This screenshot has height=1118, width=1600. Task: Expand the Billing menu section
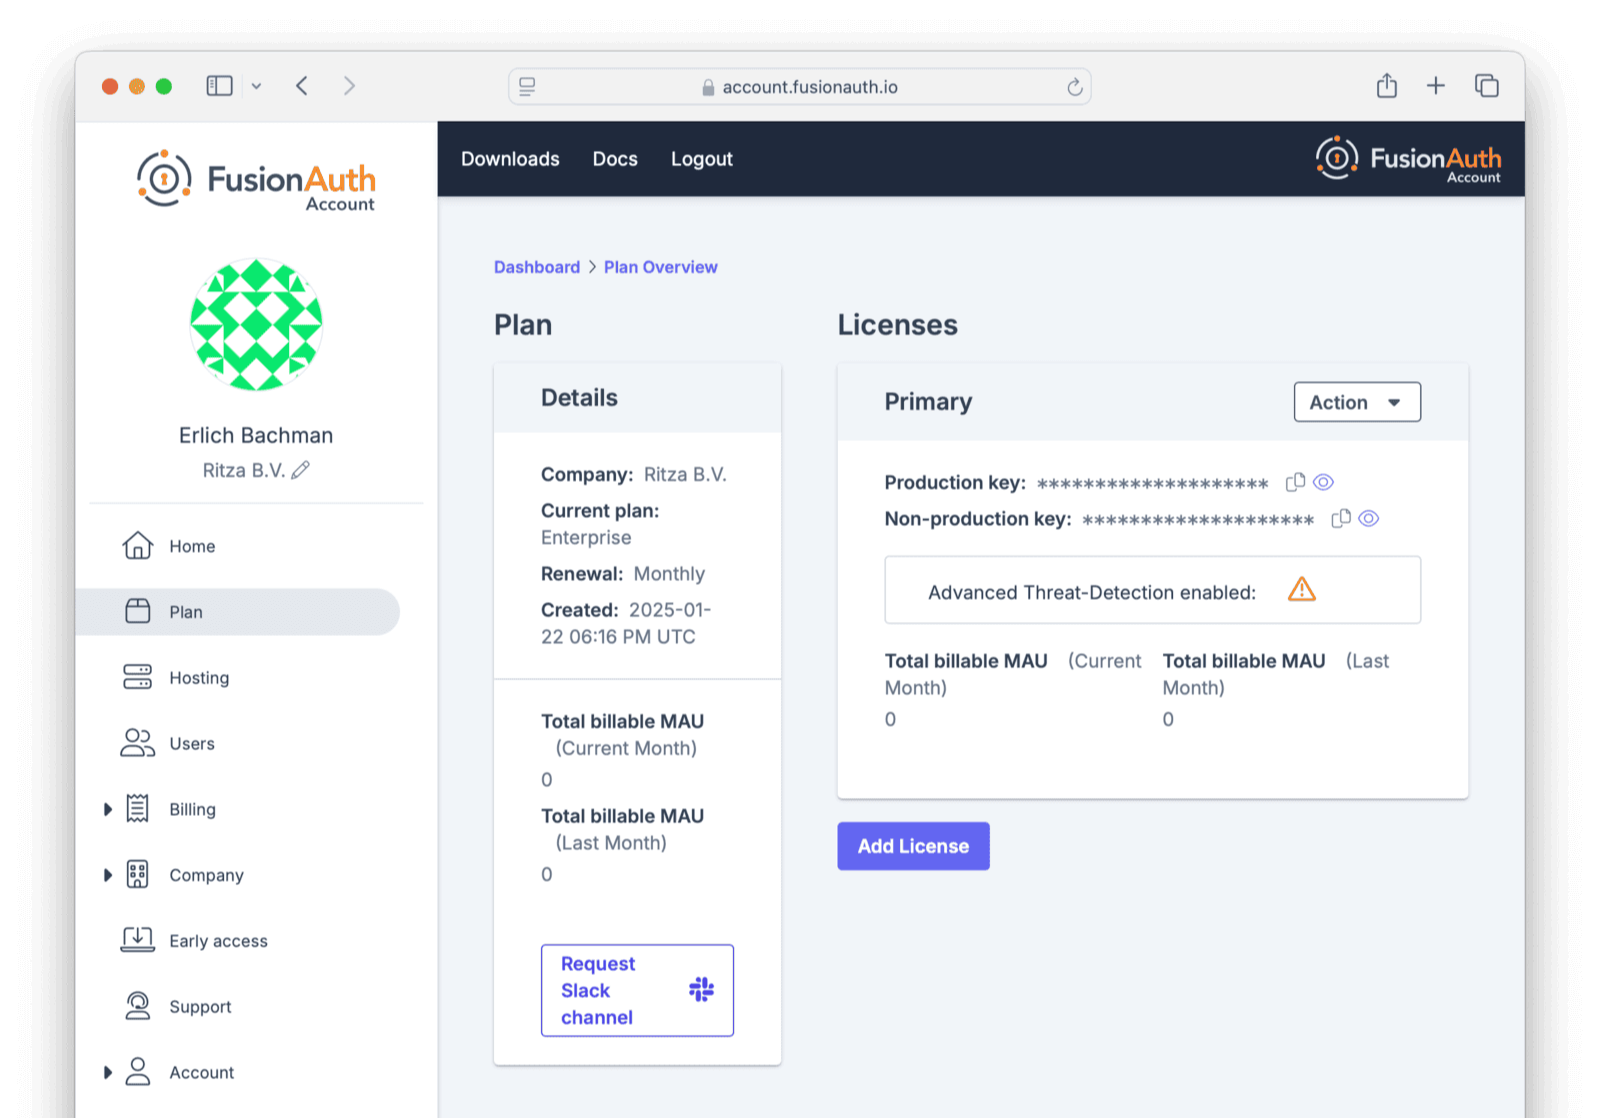(x=108, y=809)
